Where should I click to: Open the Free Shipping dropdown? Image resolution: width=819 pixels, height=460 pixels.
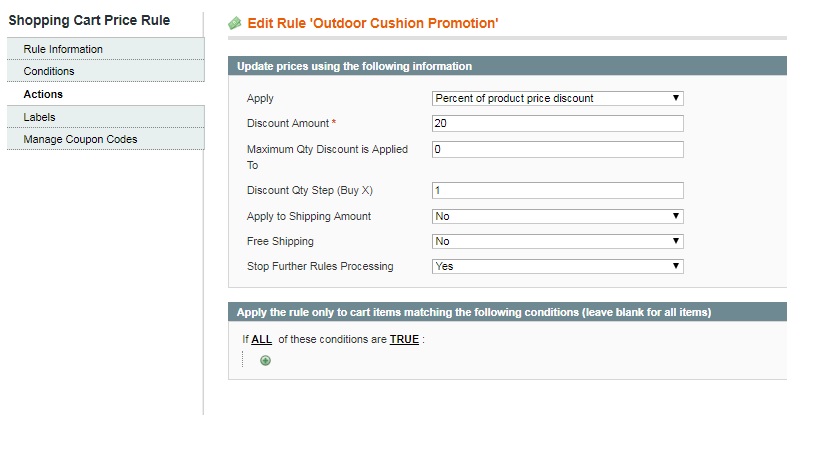click(x=557, y=241)
